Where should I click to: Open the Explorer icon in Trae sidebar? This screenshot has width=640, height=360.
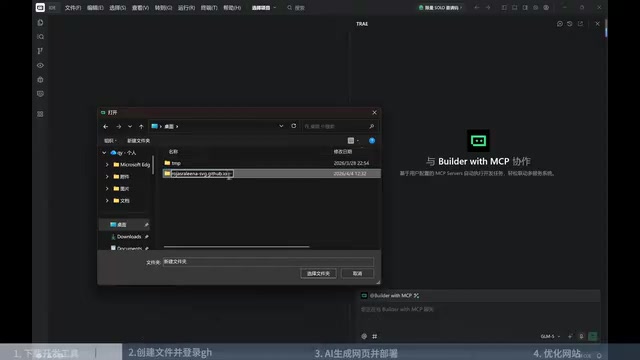click(x=40, y=23)
